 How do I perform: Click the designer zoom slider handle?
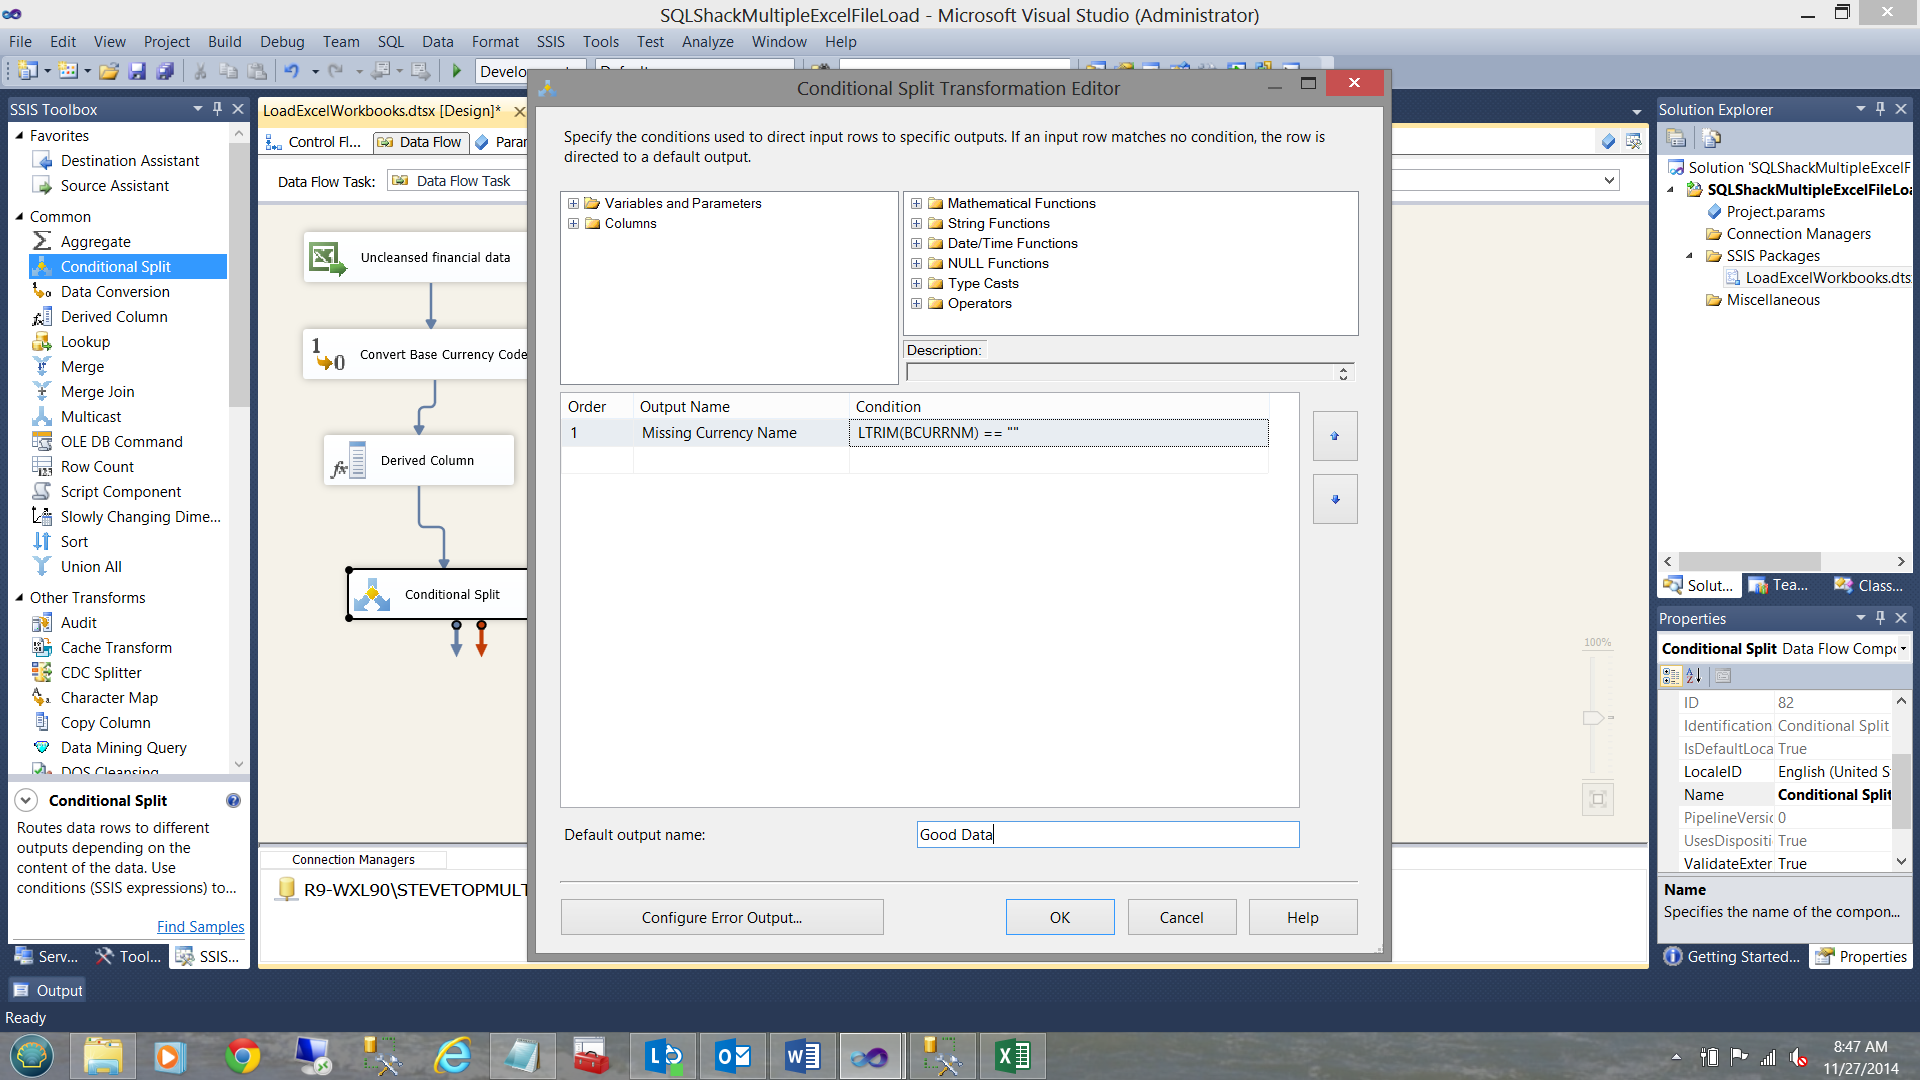coord(1595,718)
